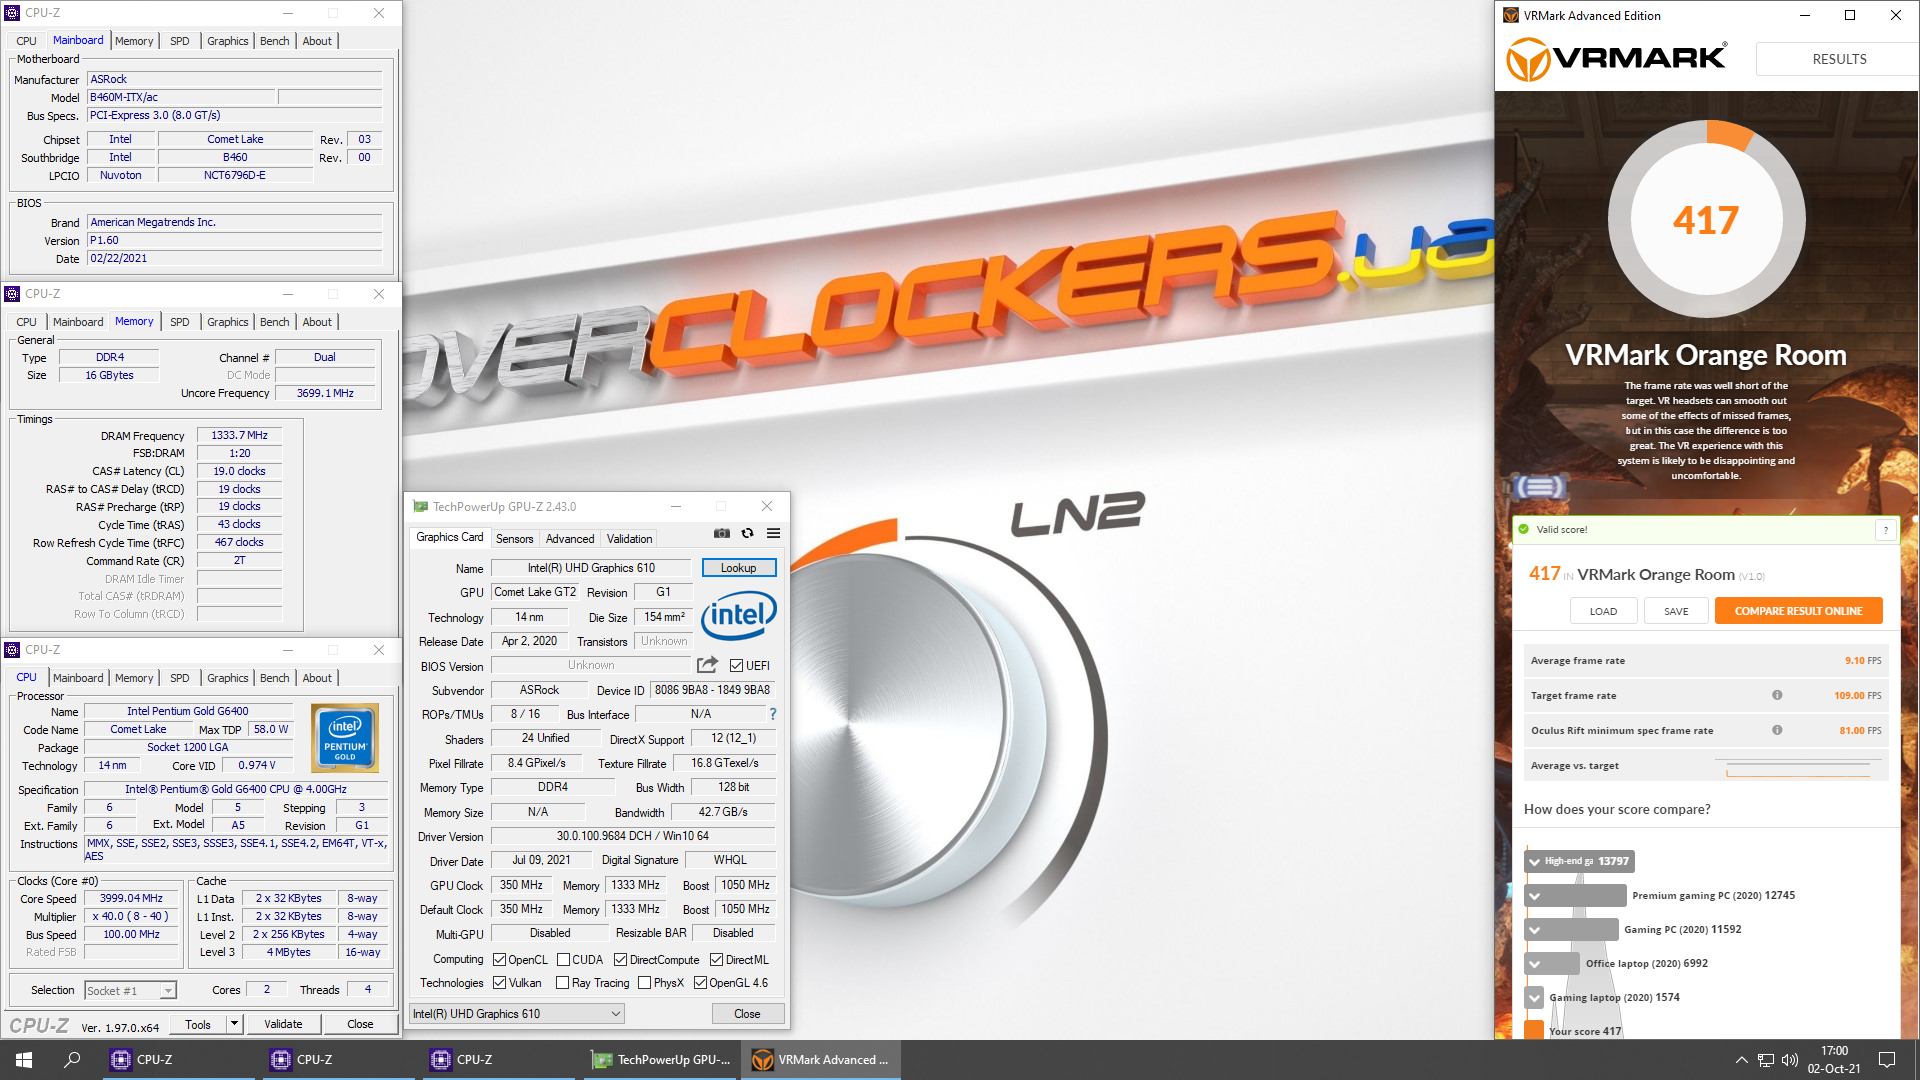
Task: Click the network icon in system tray
Action: (1766, 1060)
